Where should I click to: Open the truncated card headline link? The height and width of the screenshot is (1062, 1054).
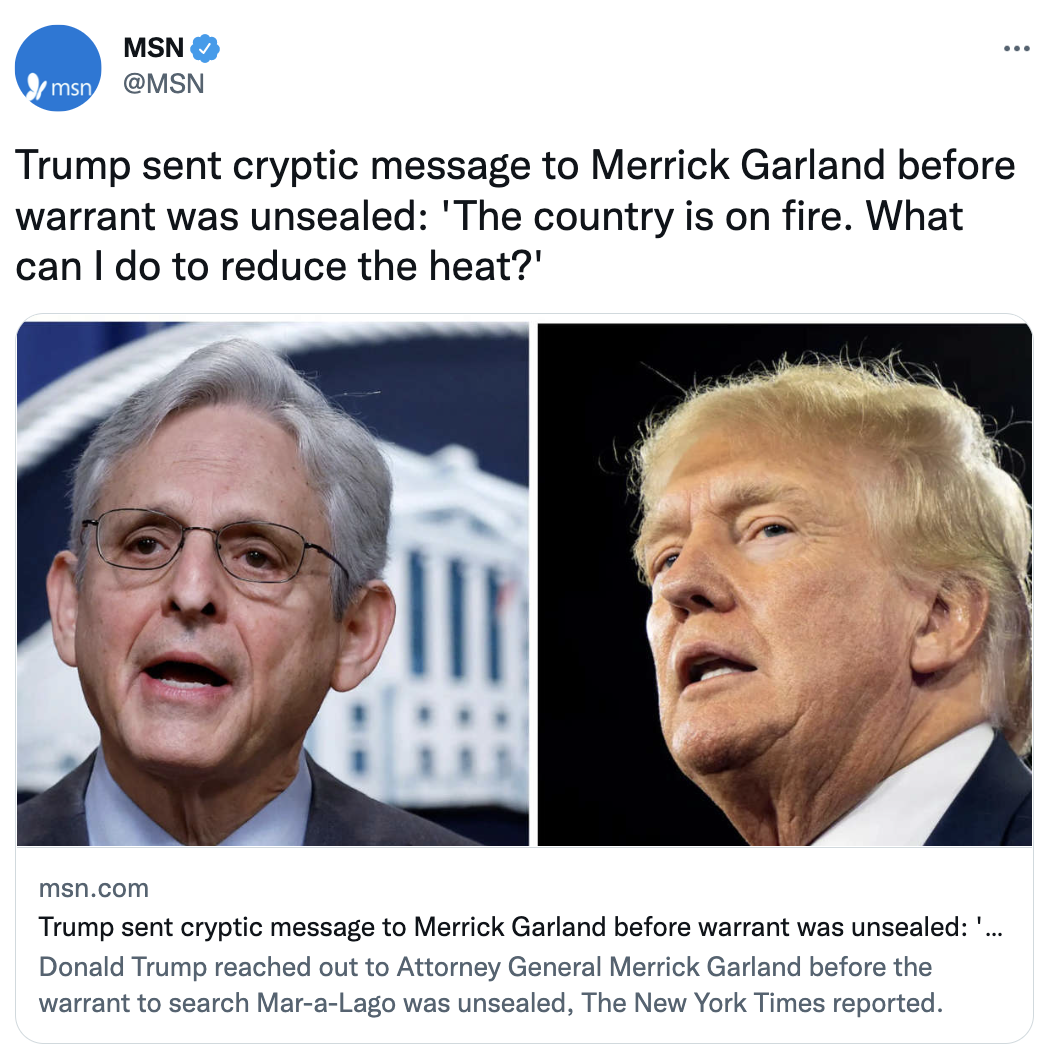click(x=520, y=927)
